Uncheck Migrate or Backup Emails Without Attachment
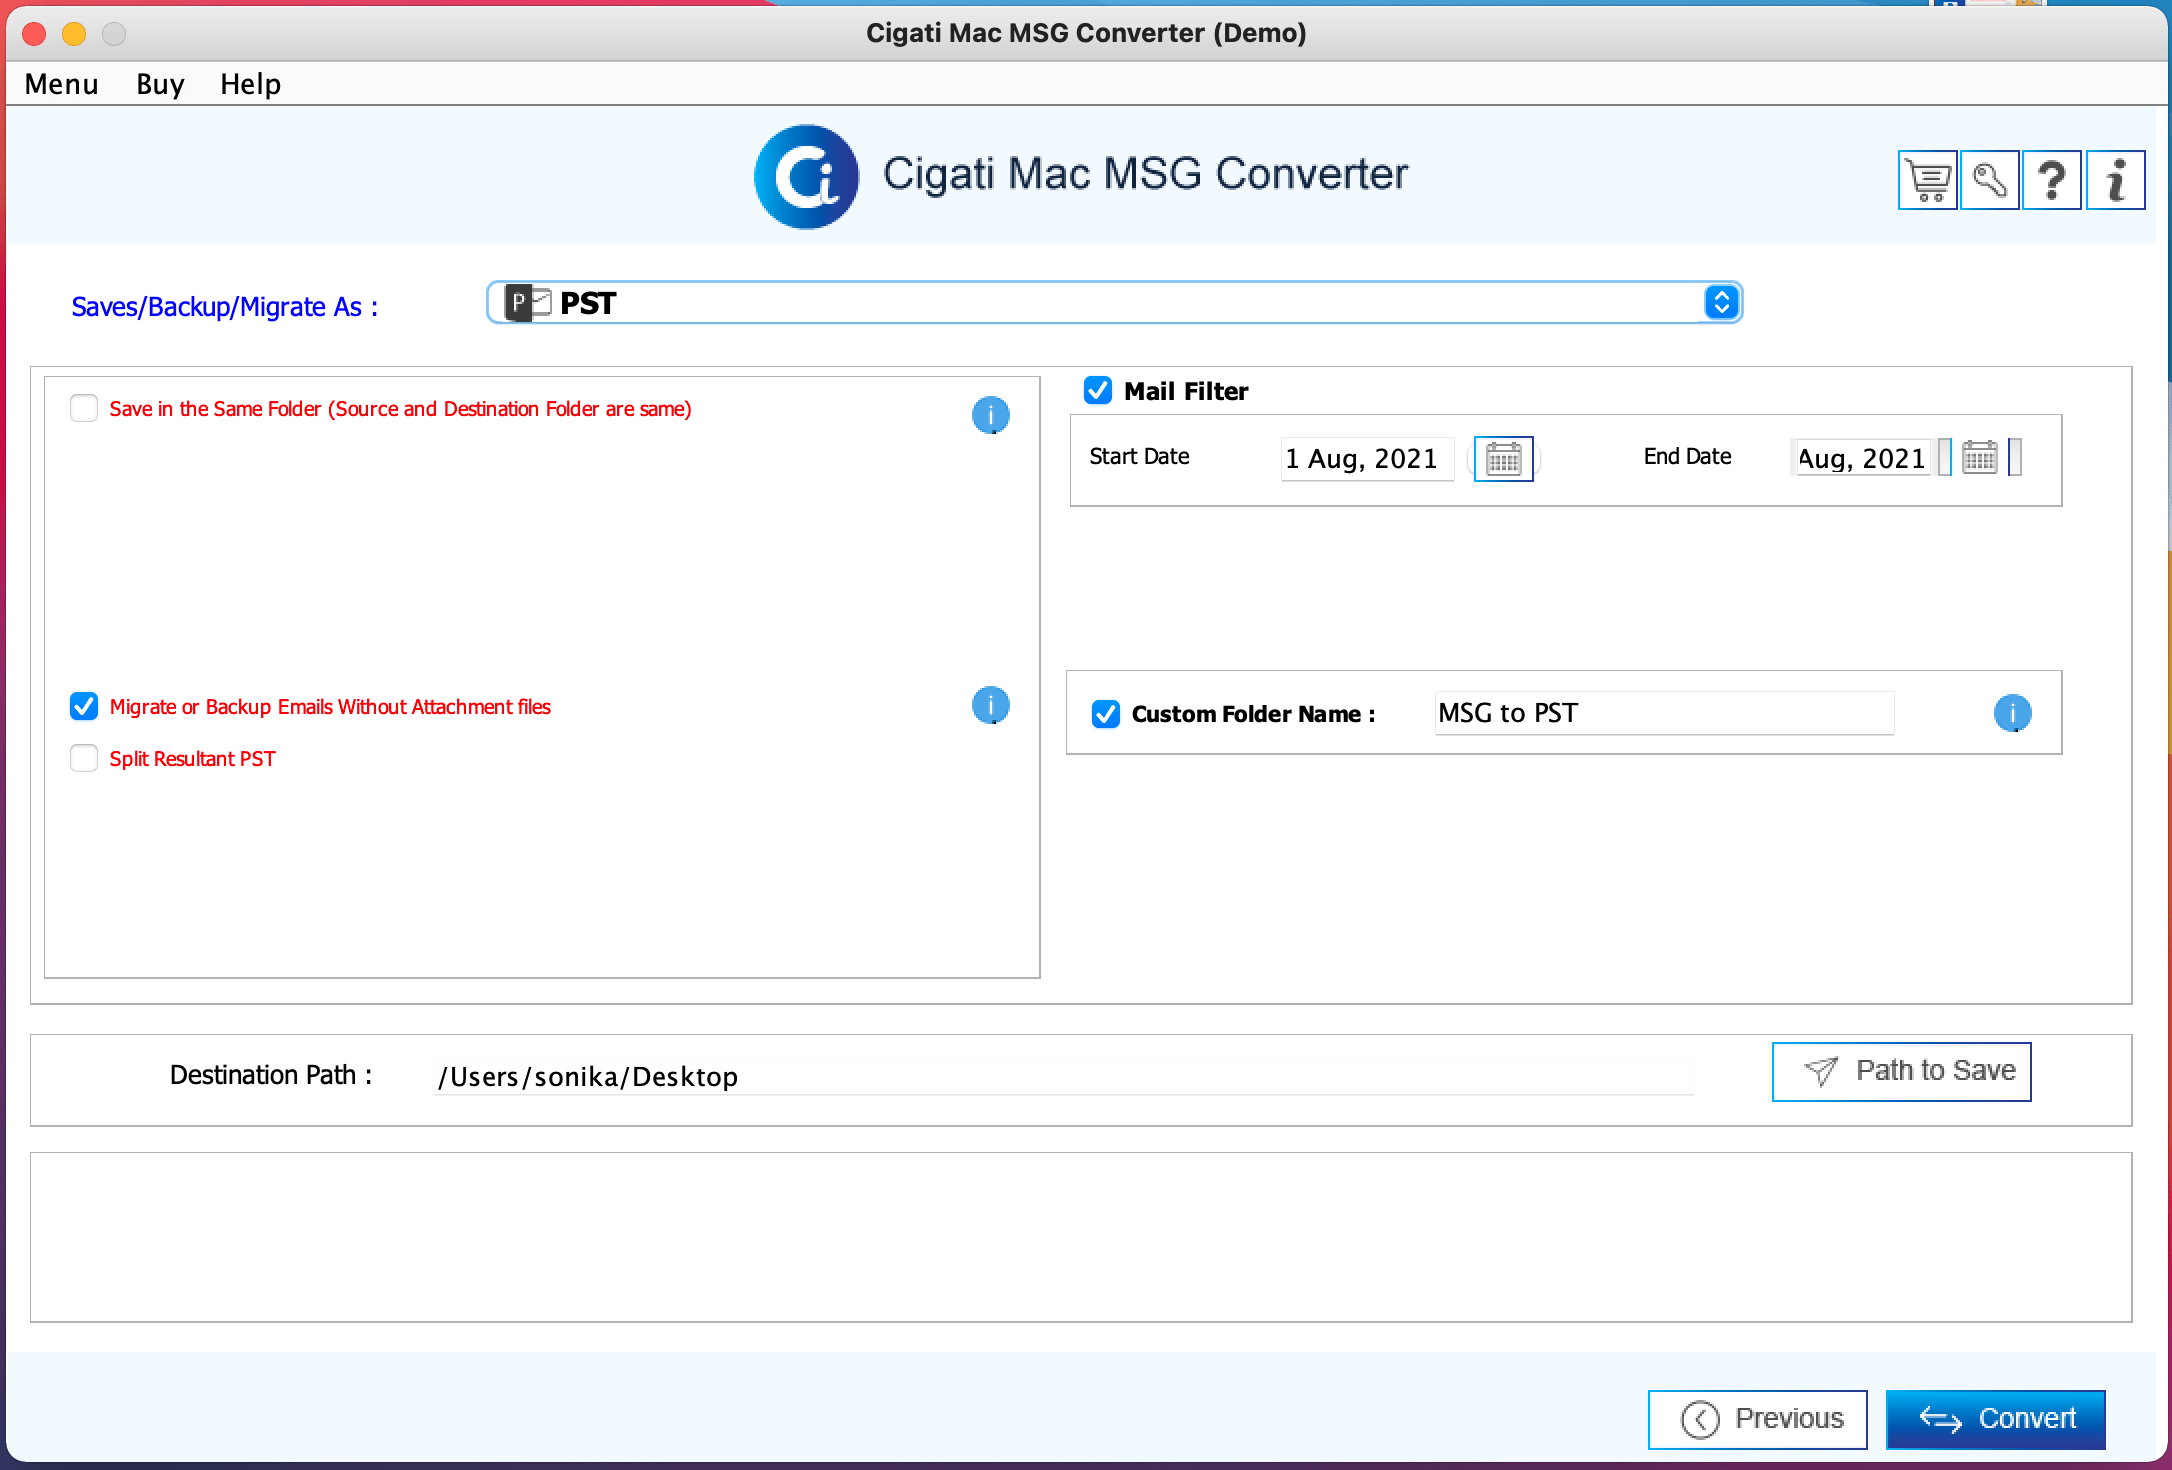 (84, 706)
